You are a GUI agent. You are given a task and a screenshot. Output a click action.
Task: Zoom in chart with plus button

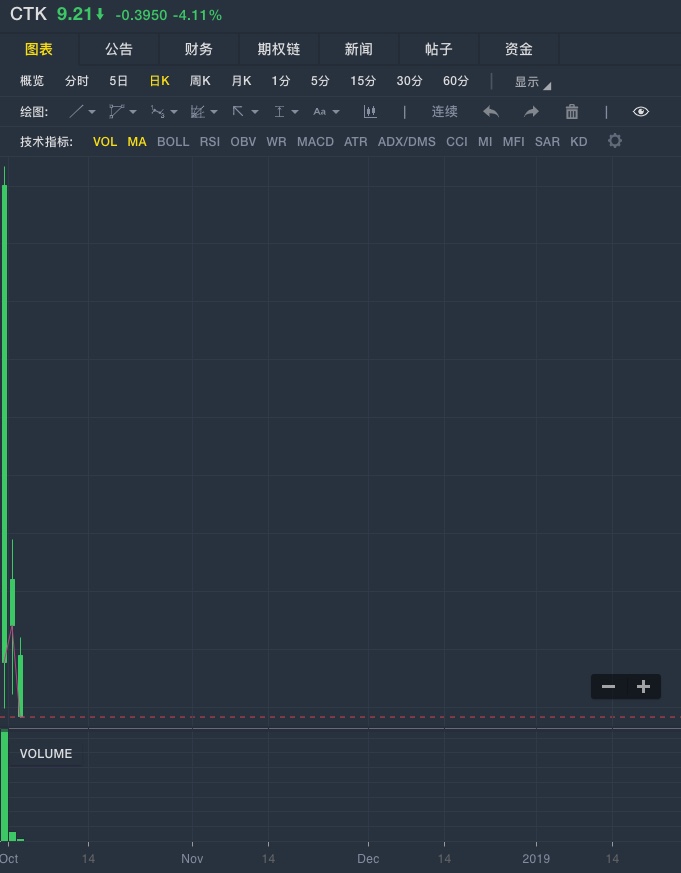pos(644,686)
